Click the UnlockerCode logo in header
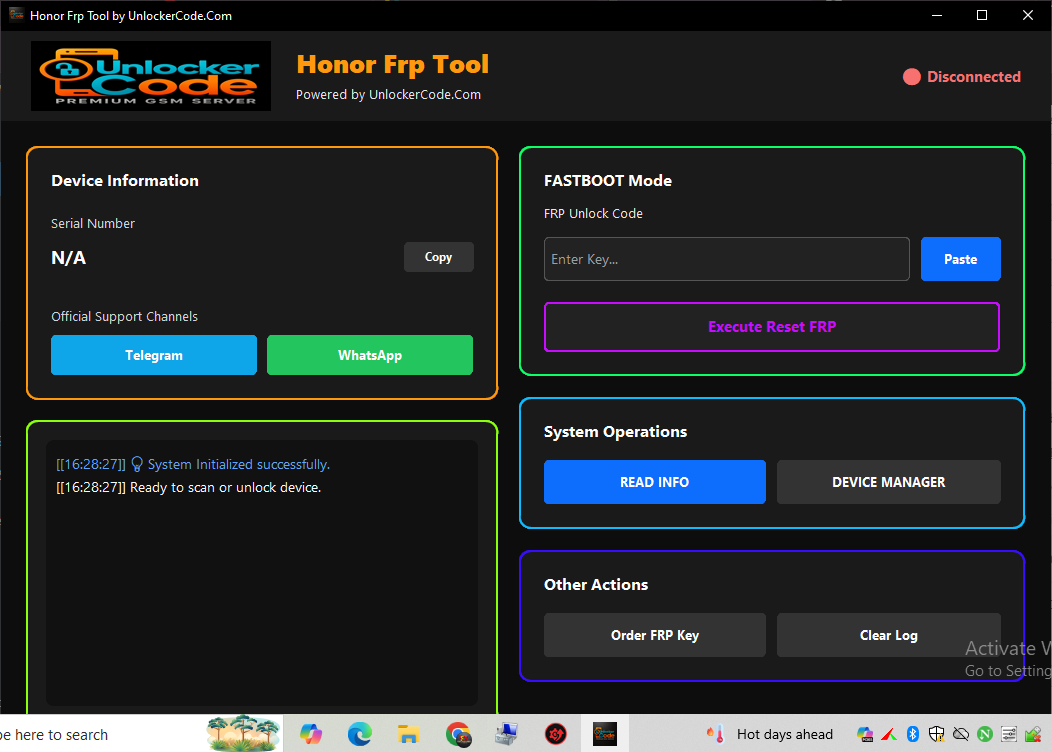This screenshot has width=1052, height=752. pyautogui.click(x=151, y=76)
